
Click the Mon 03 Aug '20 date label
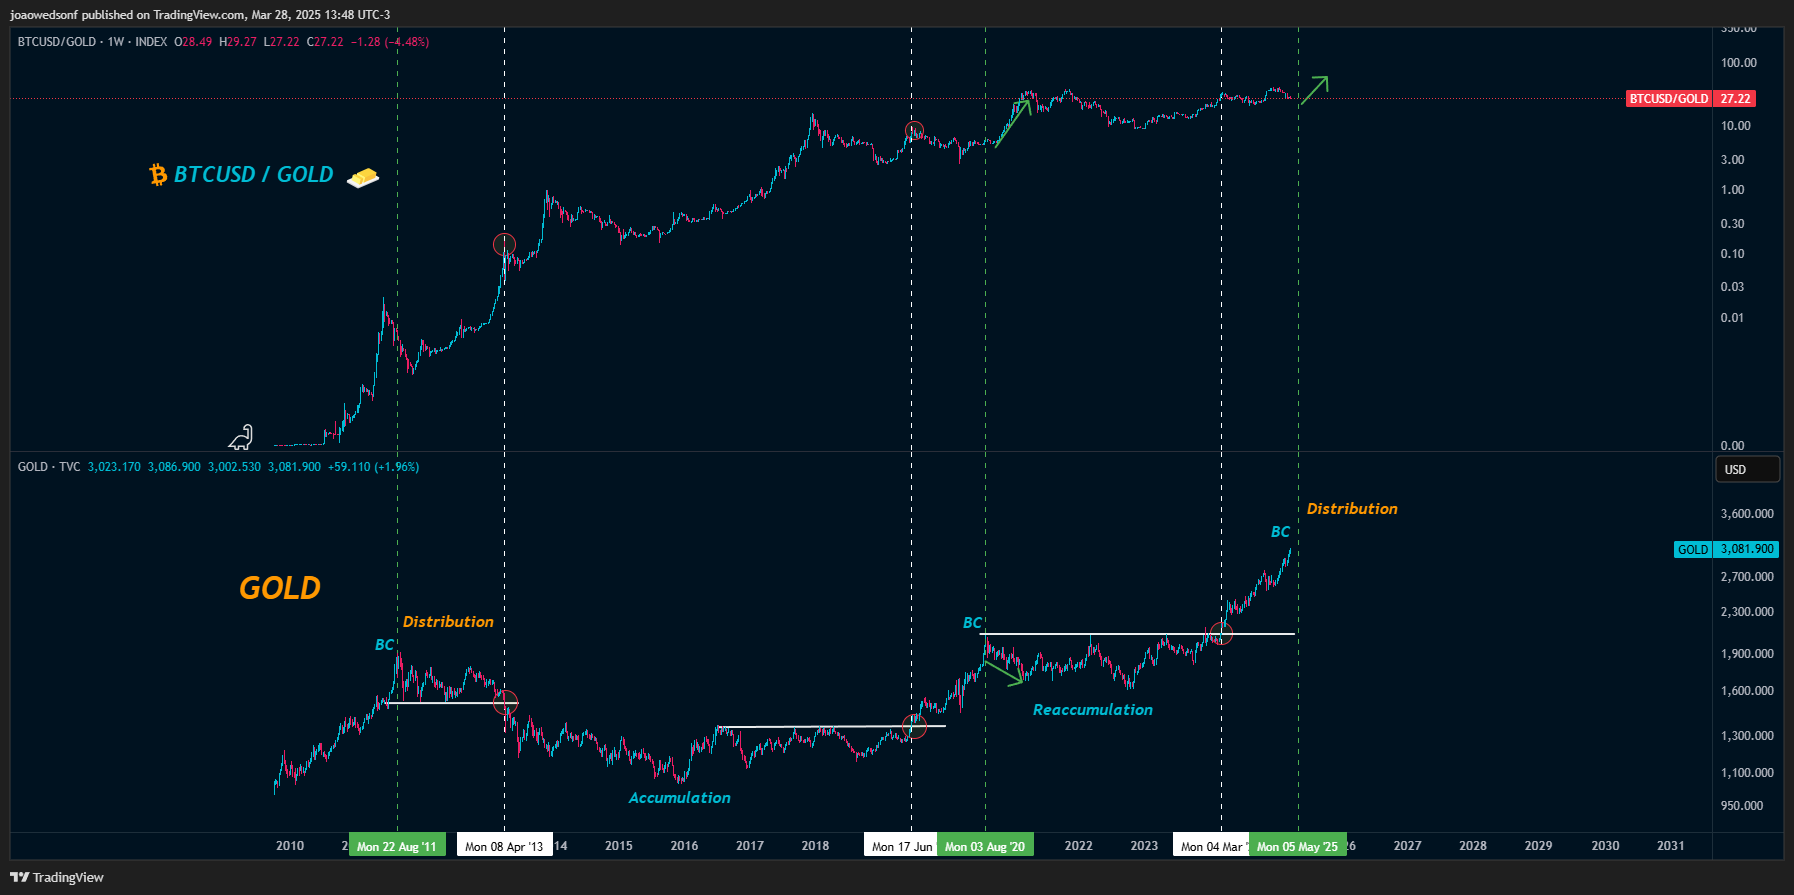coord(985,846)
